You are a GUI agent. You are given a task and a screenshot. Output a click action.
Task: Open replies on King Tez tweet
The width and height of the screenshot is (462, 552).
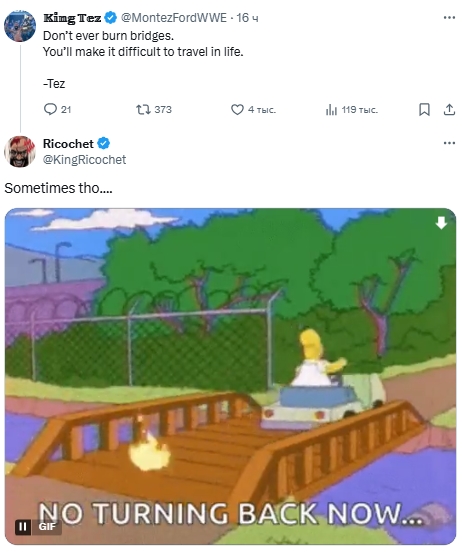tap(57, 109)
